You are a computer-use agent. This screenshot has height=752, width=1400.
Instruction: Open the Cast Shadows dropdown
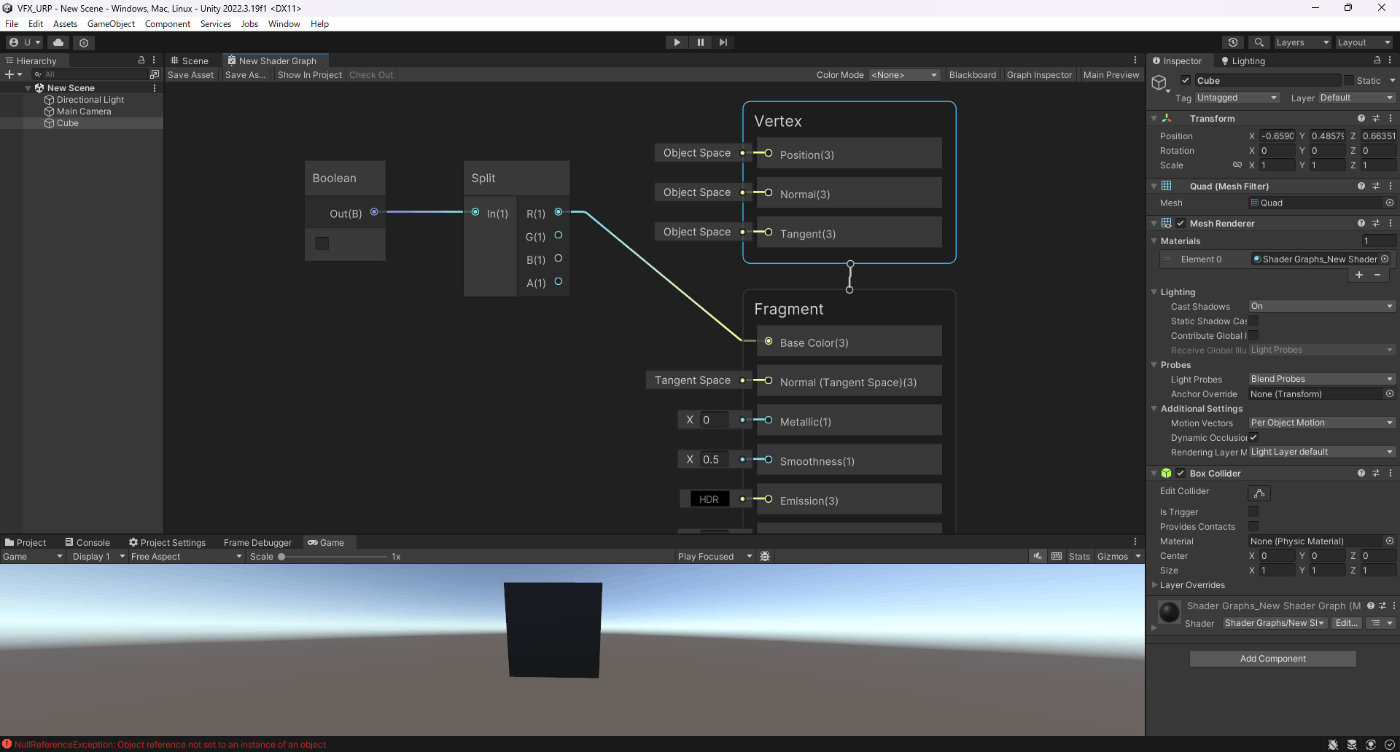(x=1321, y=306)
